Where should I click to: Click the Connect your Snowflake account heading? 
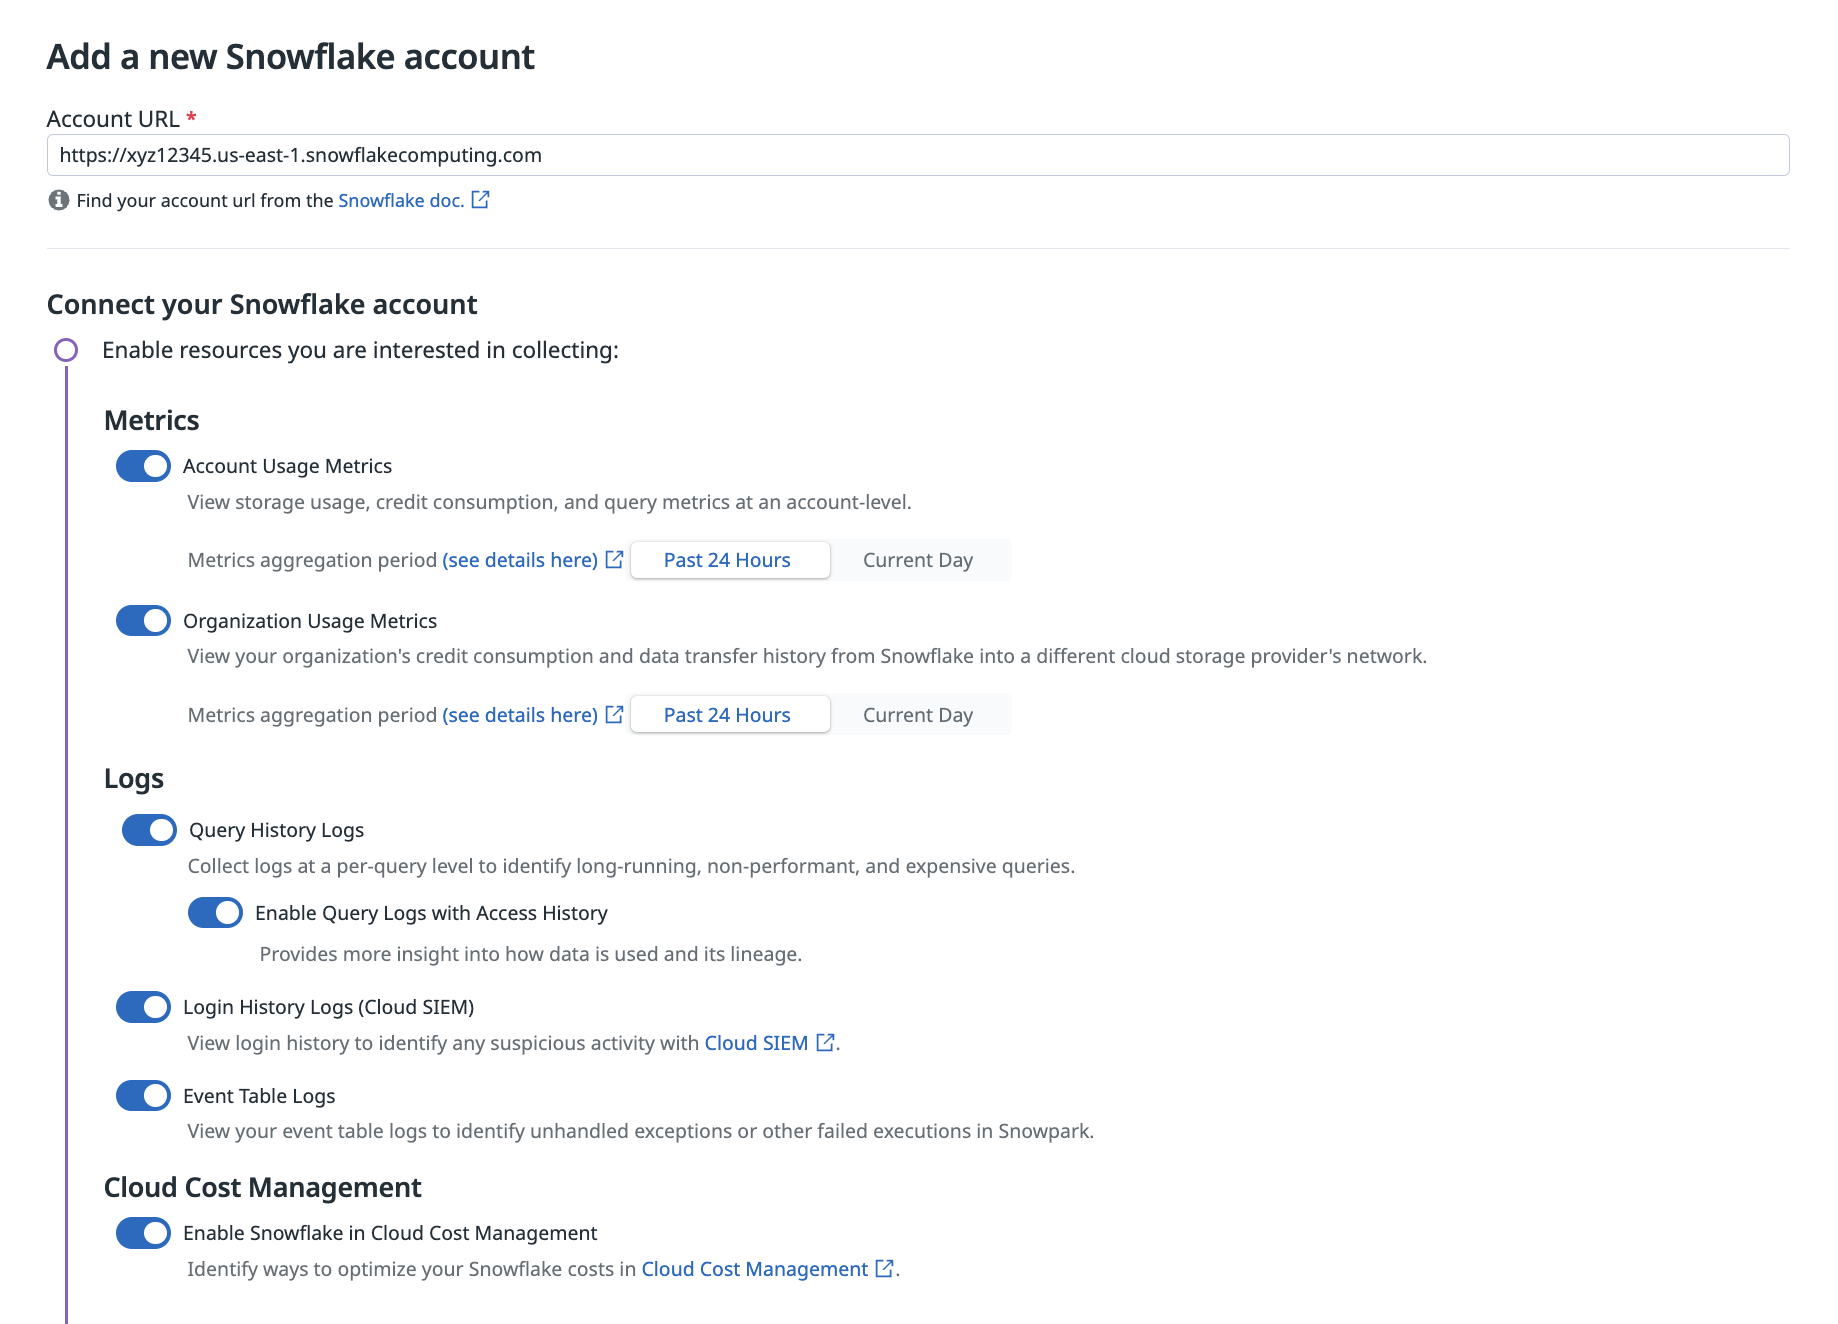pyautogui.click(x=262, y=304)
